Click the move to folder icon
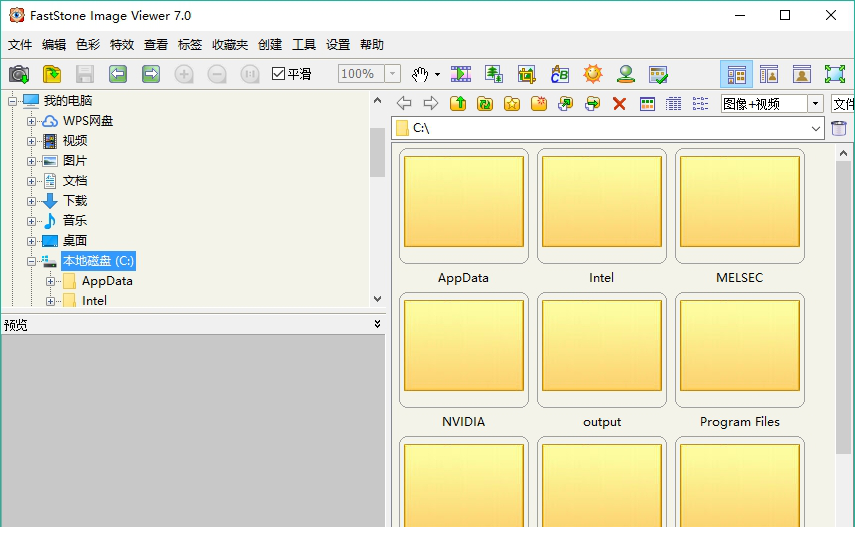 (592, 103)
